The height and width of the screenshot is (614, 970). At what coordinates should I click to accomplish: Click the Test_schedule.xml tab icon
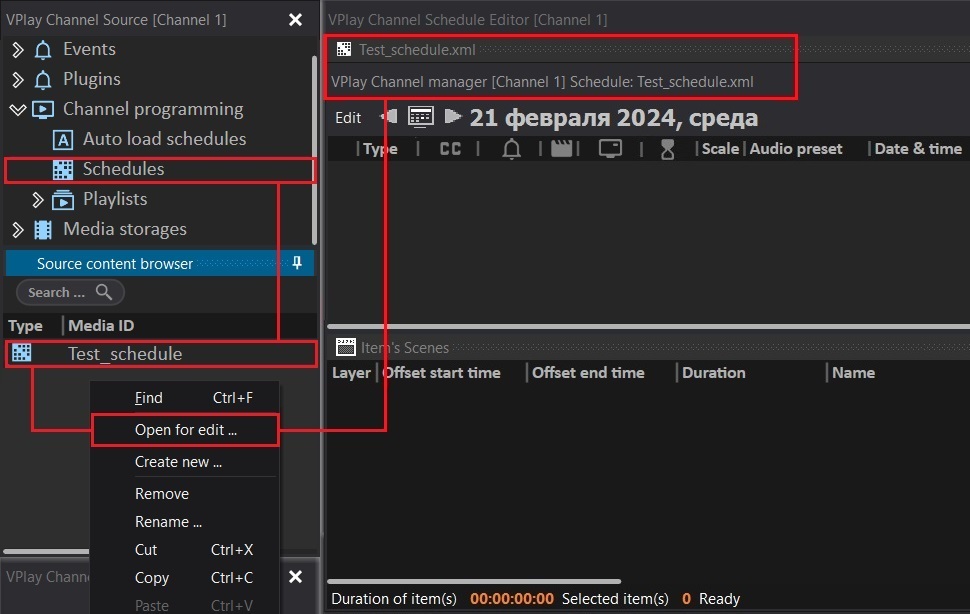click(x=344, y=49)
